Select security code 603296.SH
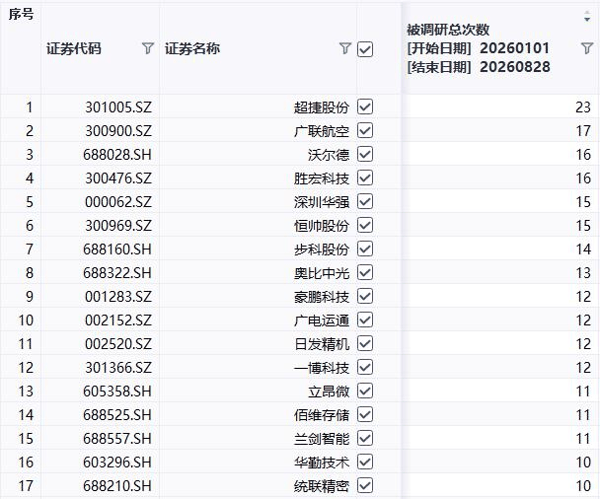 click(117, 463)
